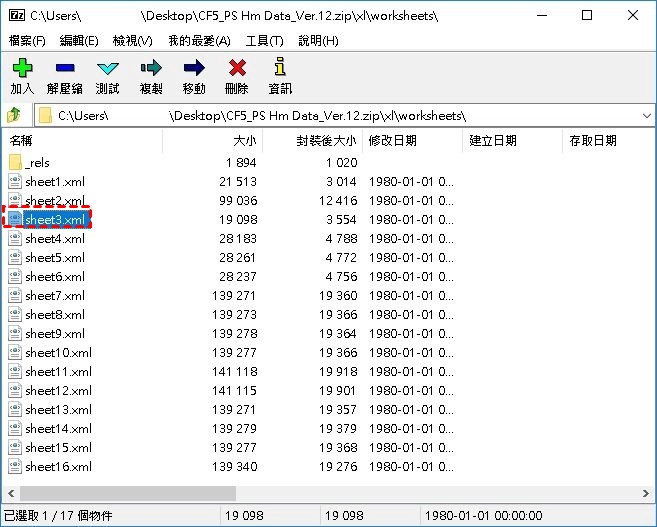Click size value 139 340

coord(235,466)
